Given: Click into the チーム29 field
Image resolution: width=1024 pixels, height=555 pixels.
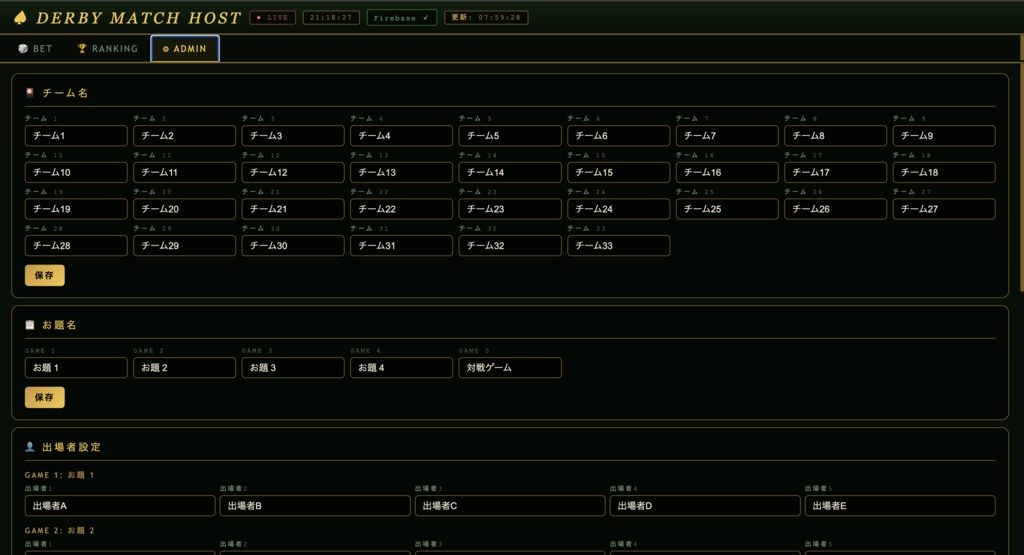Looking at the screenshot, I should pyautogui.click(x=184, y=246).
